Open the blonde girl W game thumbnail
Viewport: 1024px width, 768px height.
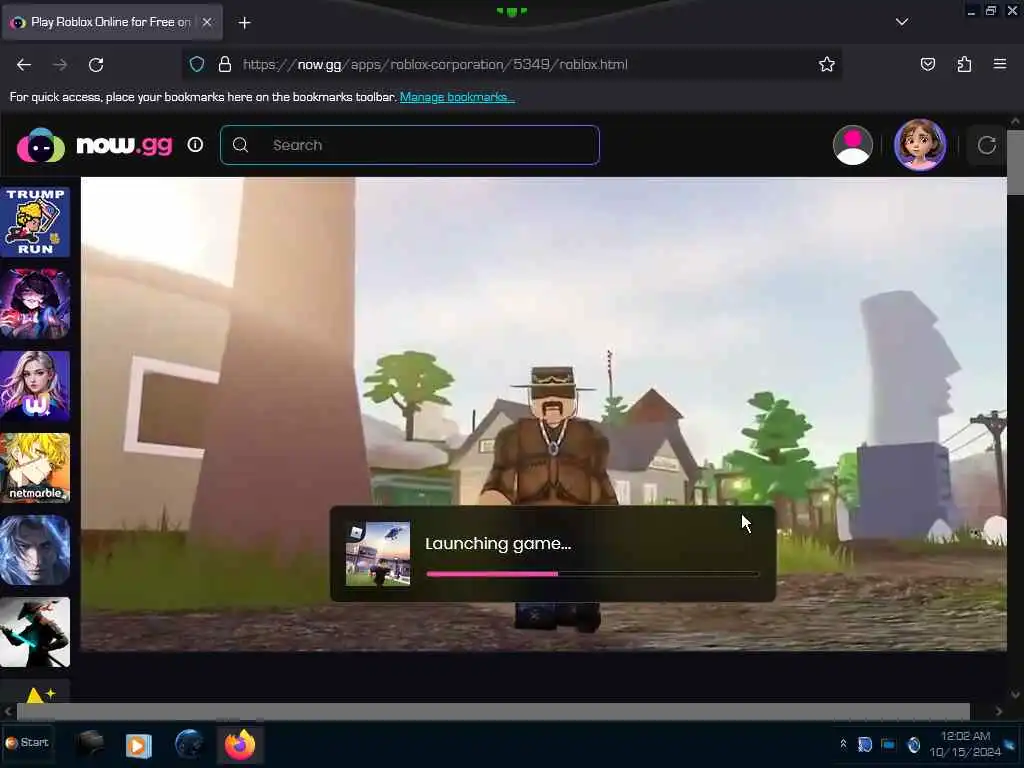pyautogui.click(x=35, y=386)
